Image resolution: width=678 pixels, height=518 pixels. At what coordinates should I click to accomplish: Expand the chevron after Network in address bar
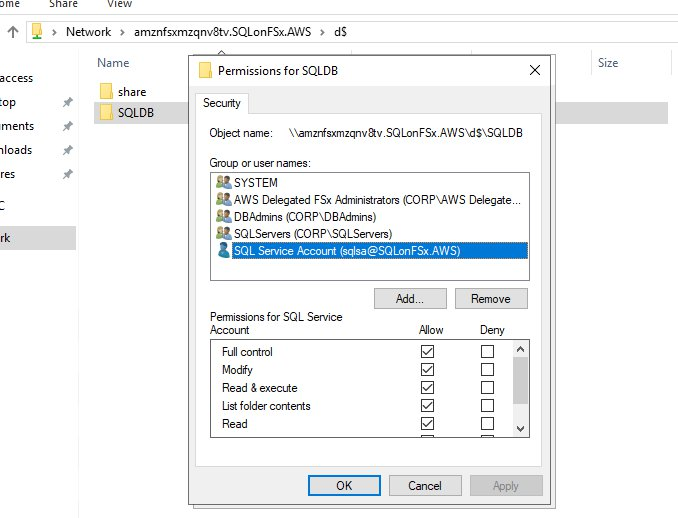coord(122,32)
